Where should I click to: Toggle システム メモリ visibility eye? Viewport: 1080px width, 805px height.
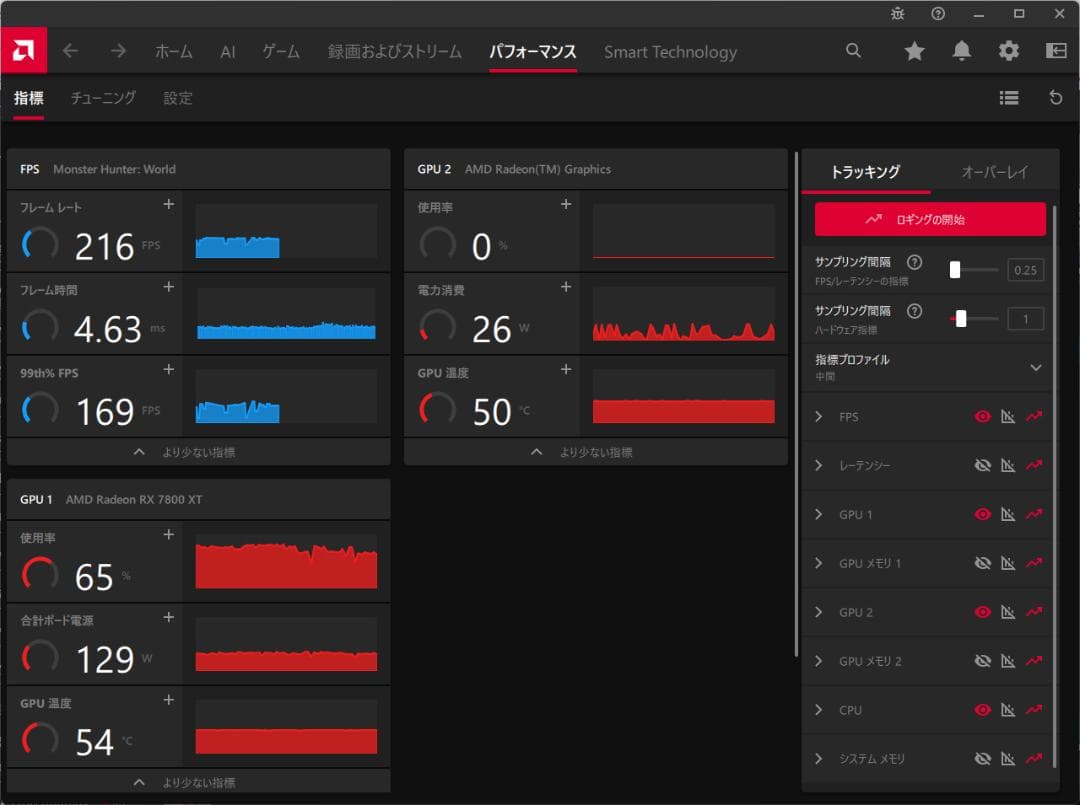(983, 759)
